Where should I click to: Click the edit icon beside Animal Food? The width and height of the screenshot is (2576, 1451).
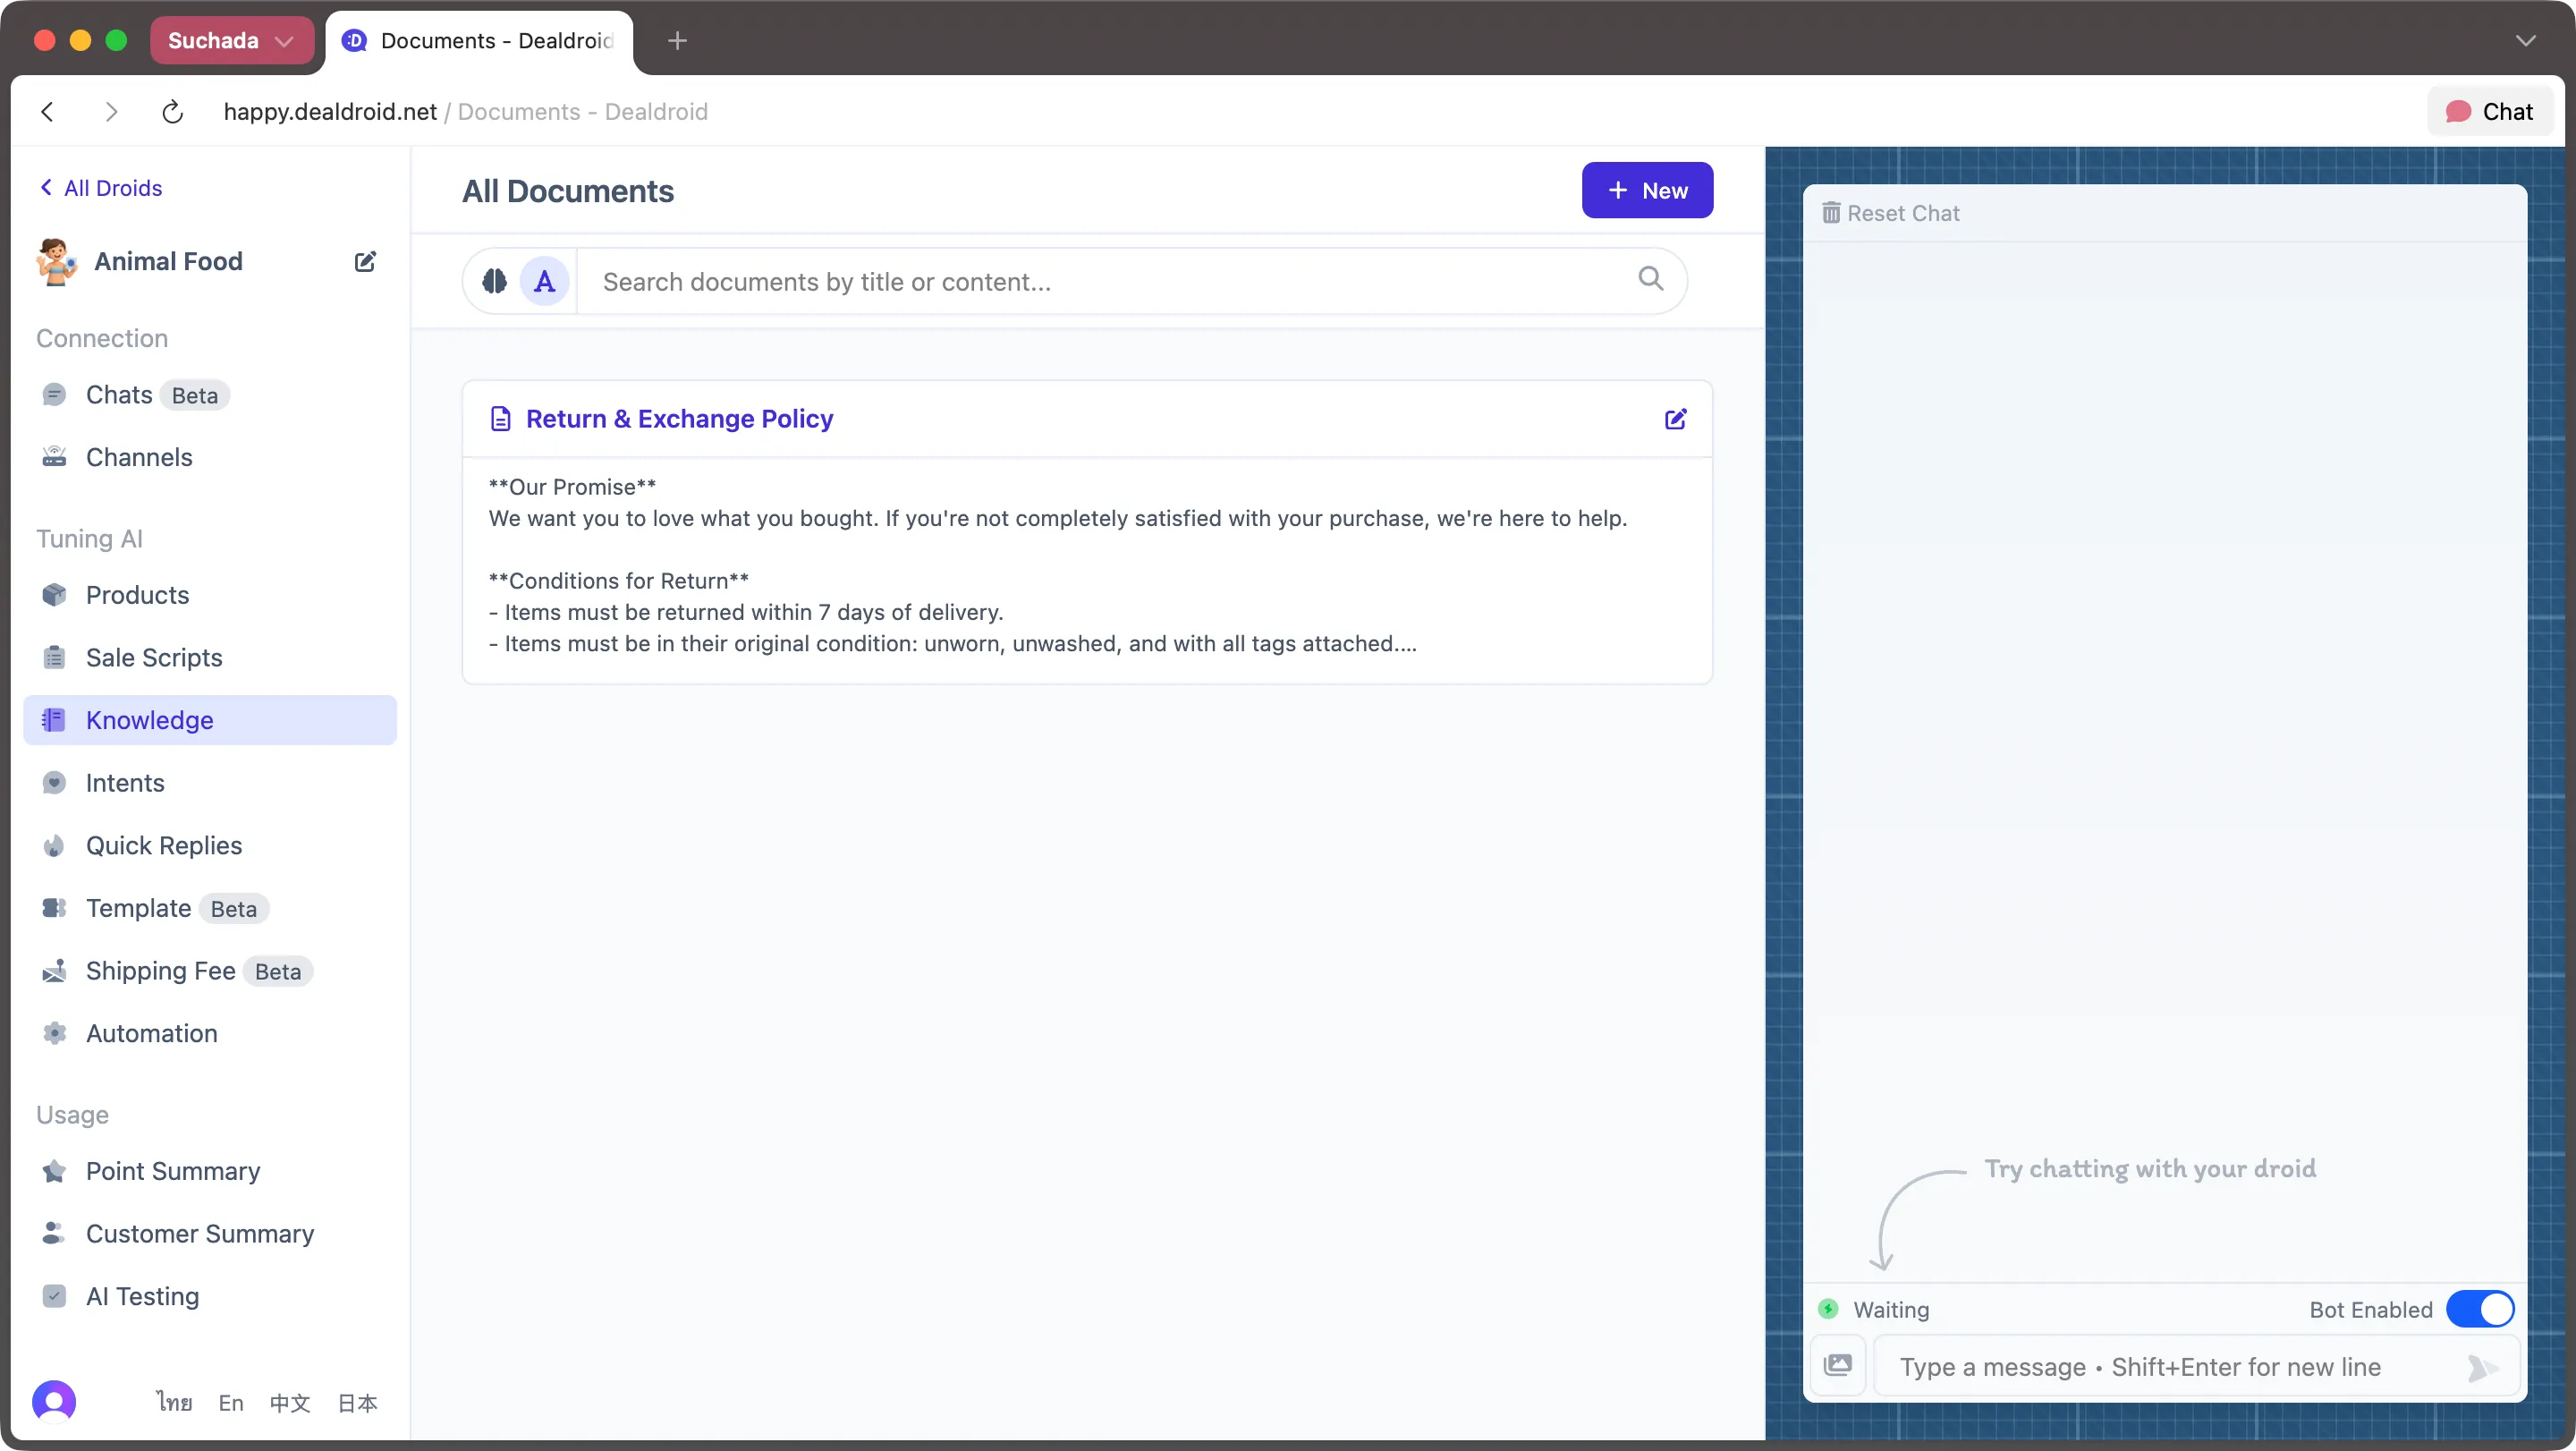[365, 262]
